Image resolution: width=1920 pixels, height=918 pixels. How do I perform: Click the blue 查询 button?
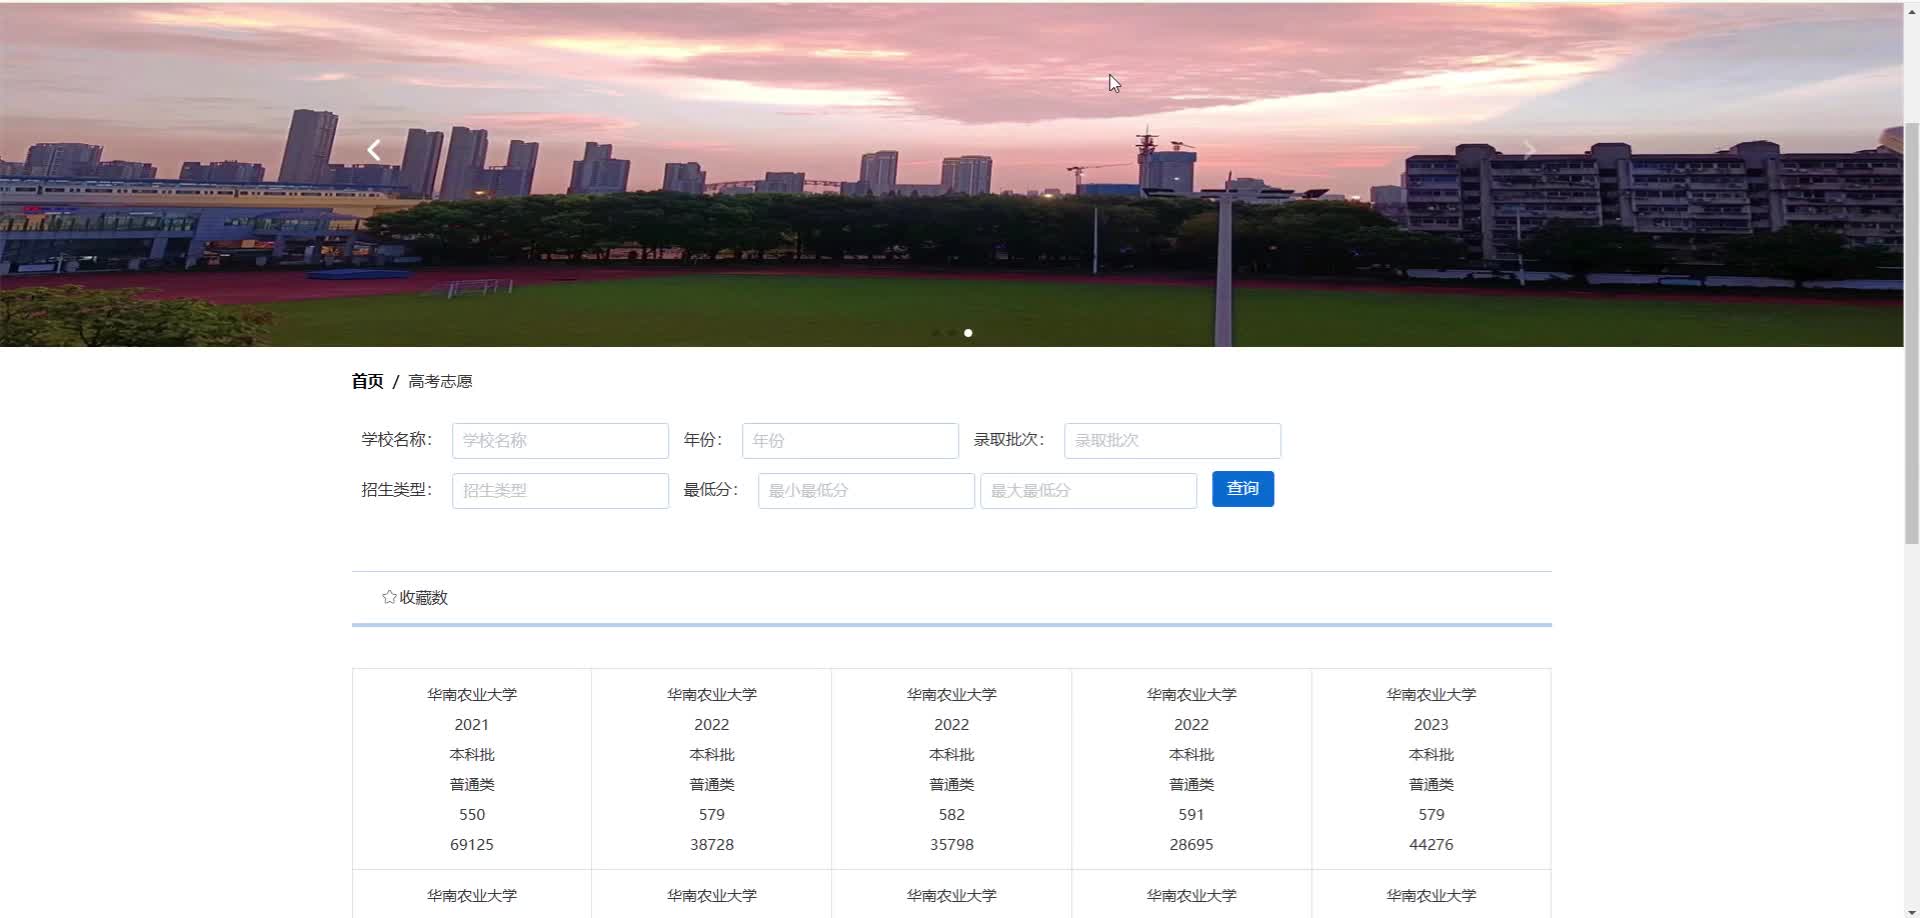pyautogui.click(x=1243, y=489)
